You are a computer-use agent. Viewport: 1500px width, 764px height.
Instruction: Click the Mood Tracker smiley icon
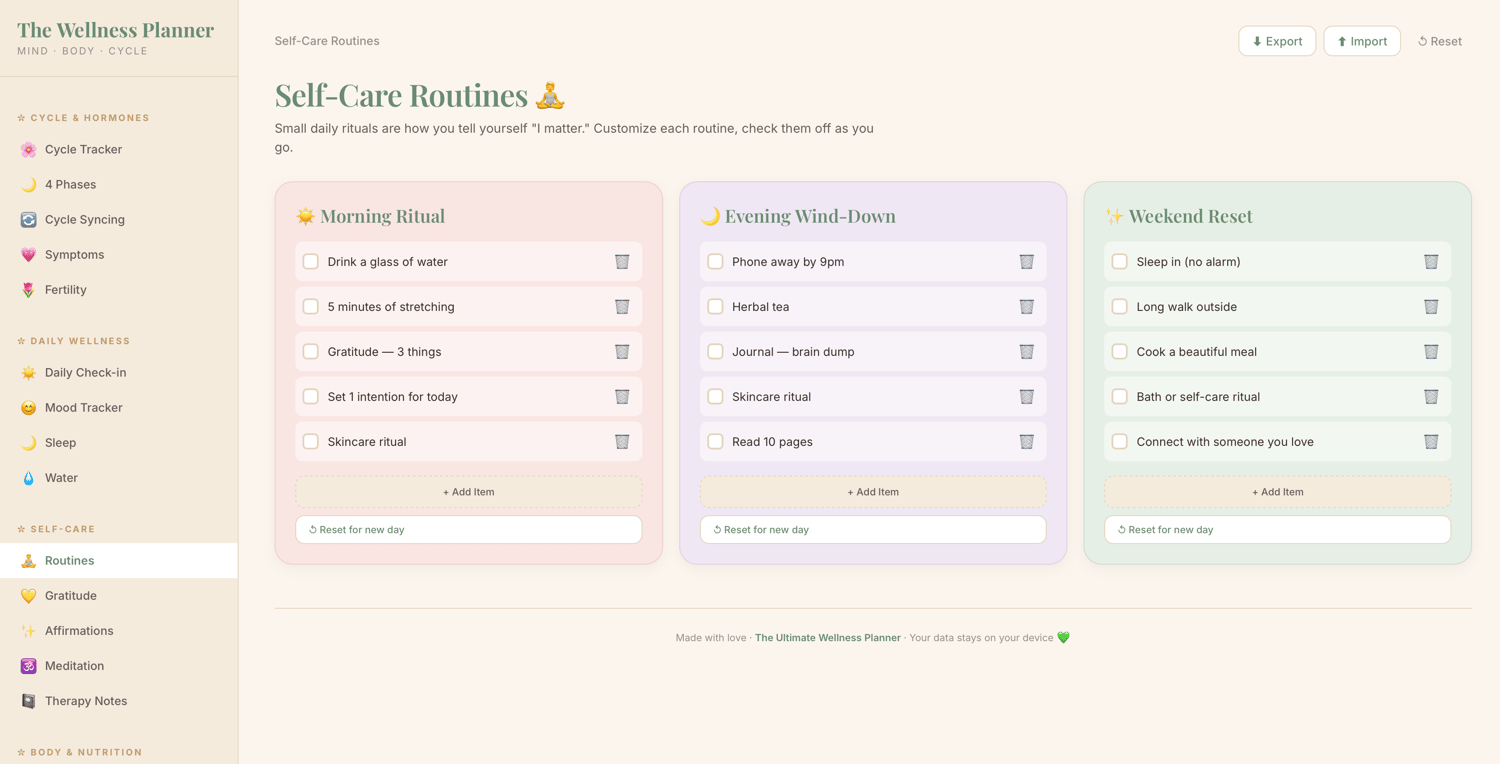pos(28,408)
